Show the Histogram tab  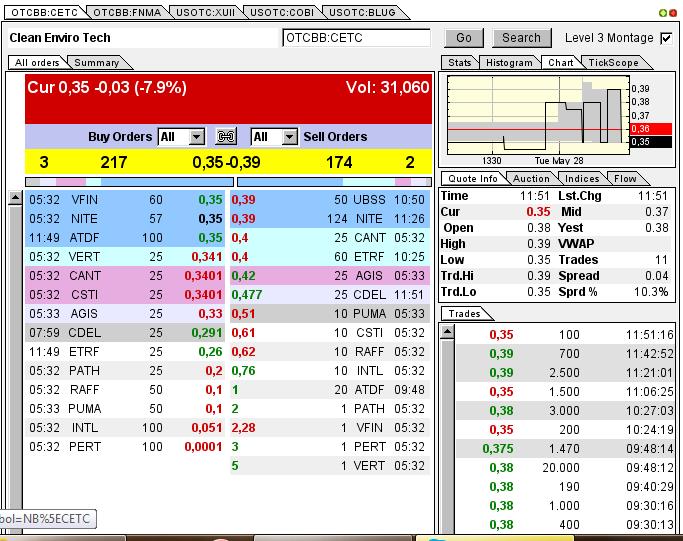[509, 63]
